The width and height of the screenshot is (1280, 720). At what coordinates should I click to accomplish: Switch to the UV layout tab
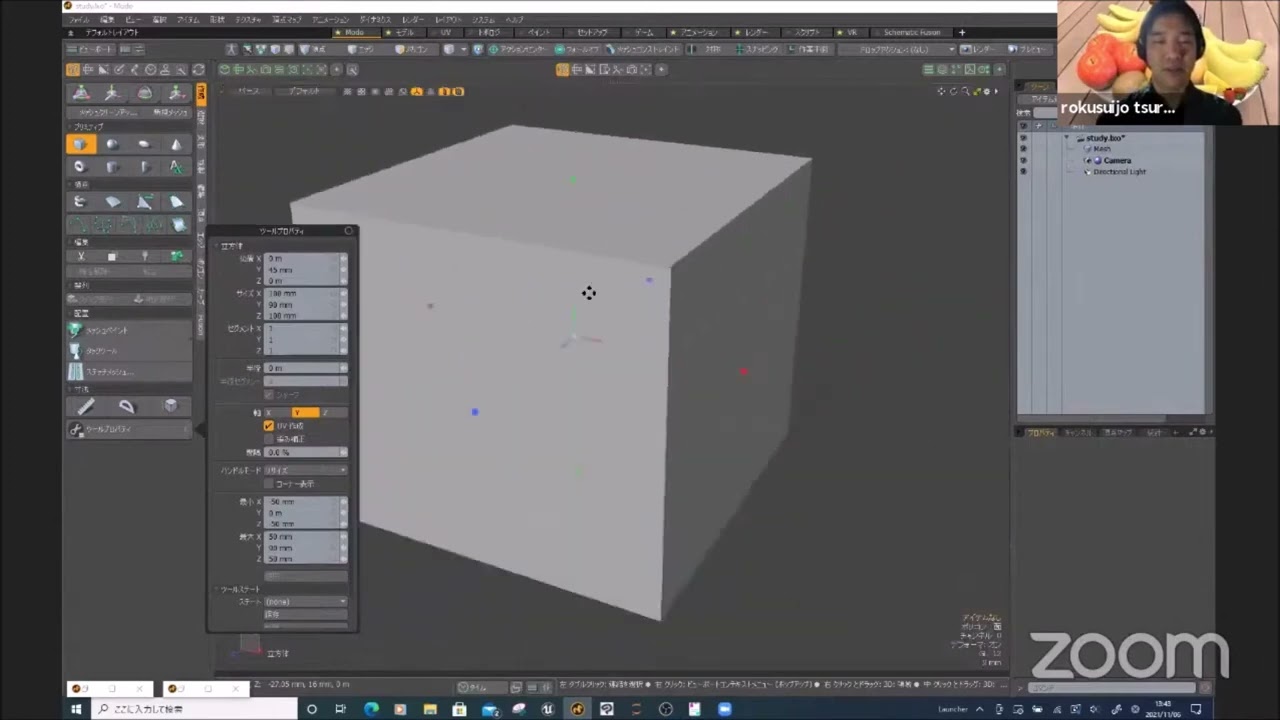coord(445,32)
